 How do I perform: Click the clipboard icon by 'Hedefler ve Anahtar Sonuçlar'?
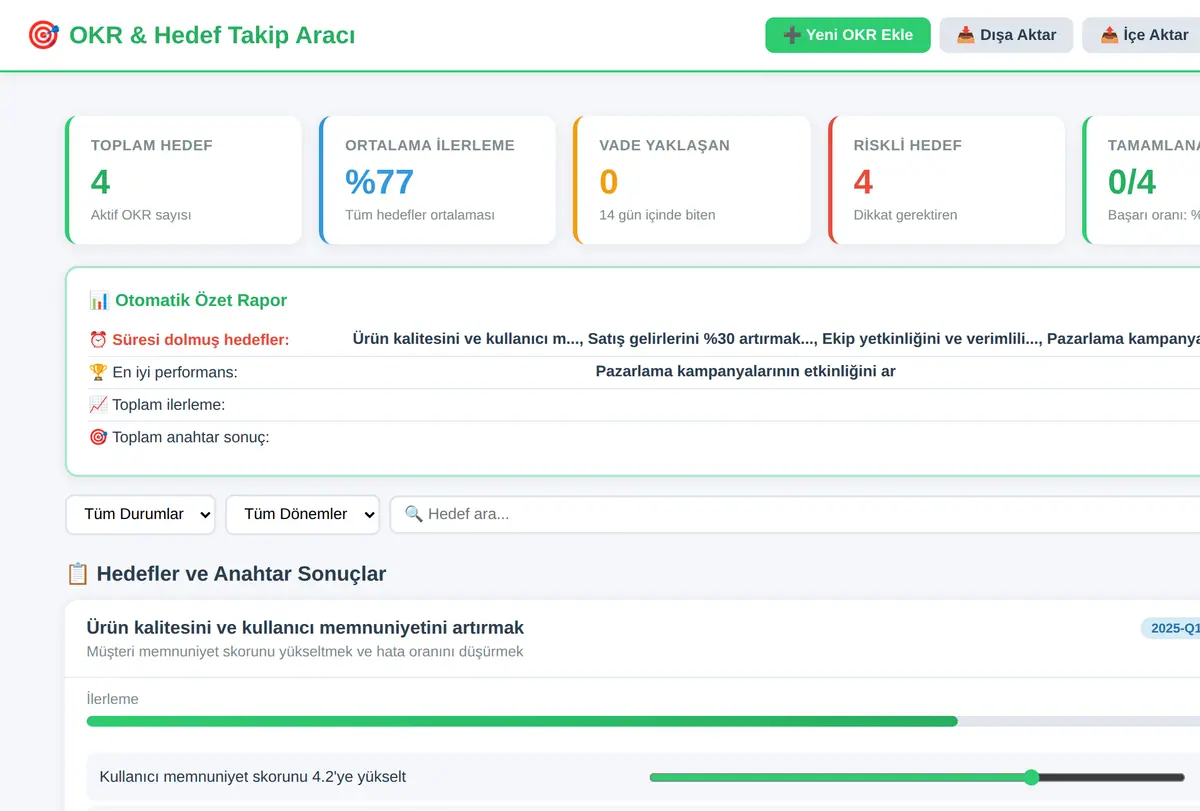78,574
